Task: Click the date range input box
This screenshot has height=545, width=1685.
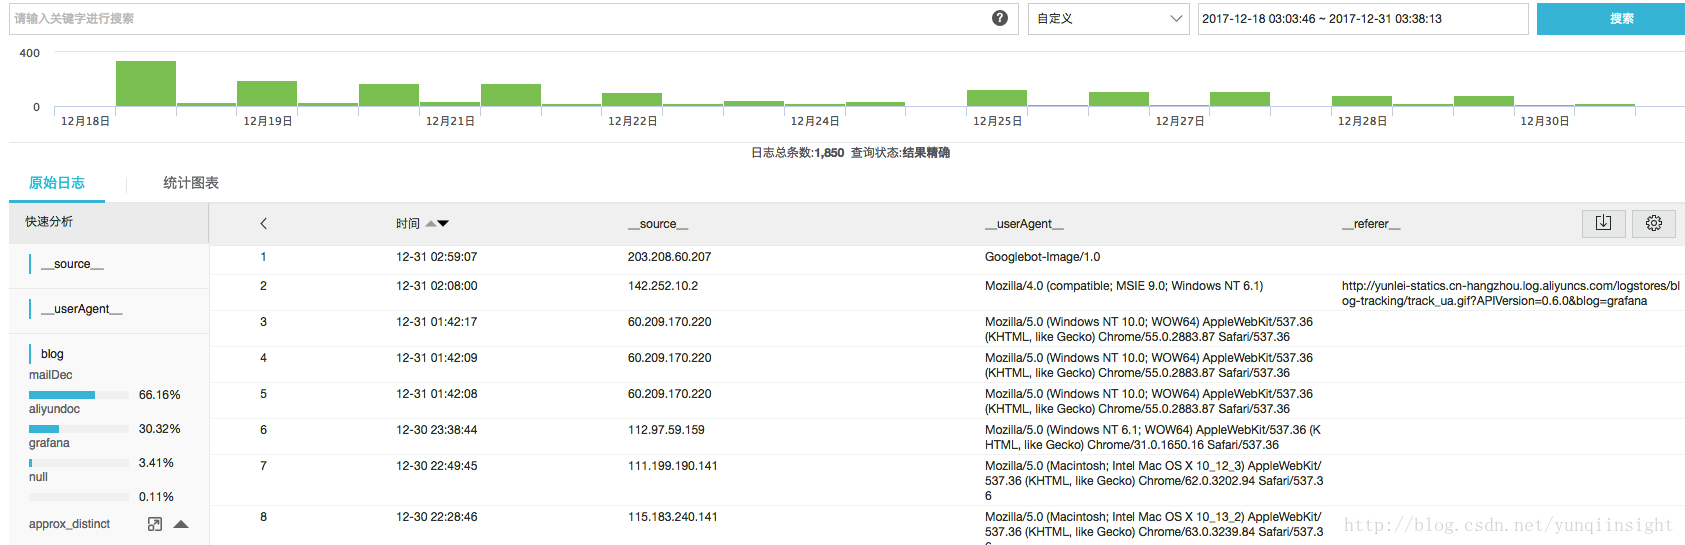Action: coord(1363,19)
